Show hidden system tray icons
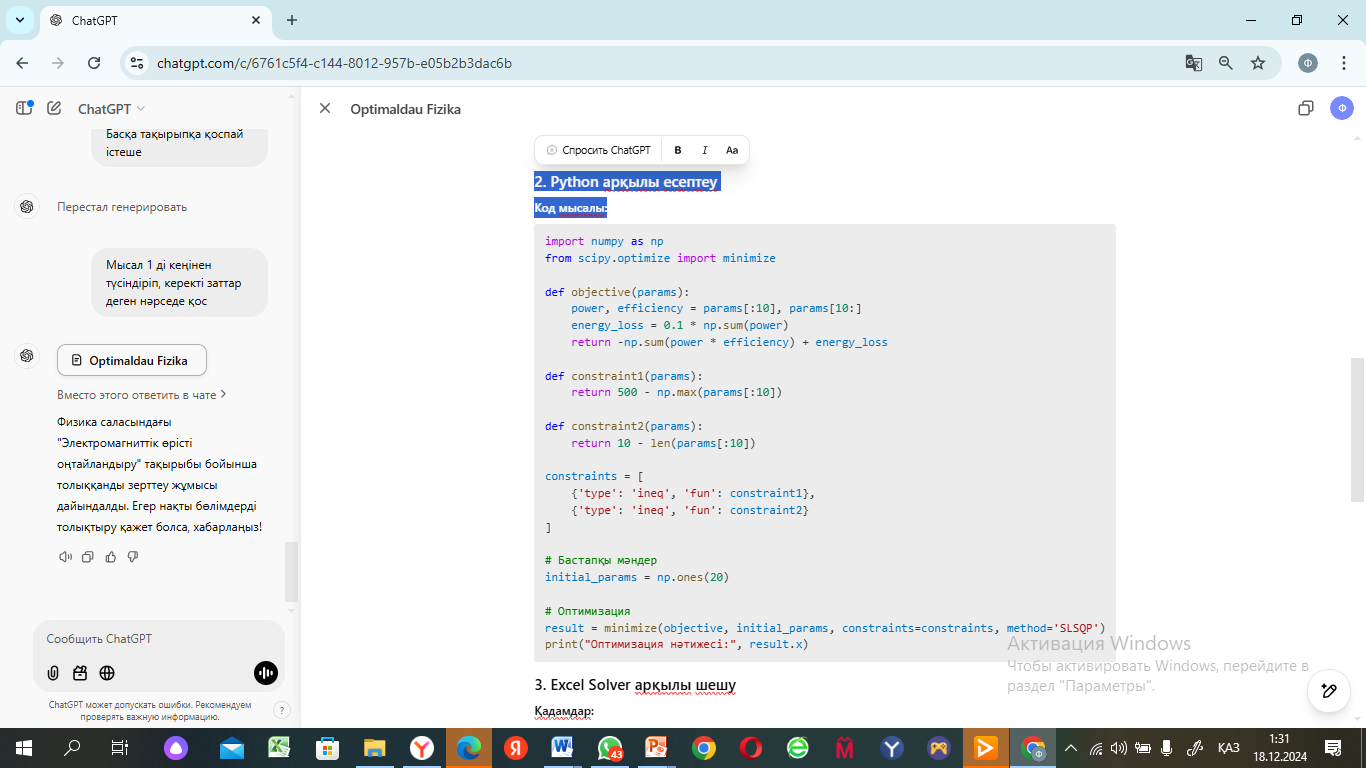 click(x=1071, y=748)
